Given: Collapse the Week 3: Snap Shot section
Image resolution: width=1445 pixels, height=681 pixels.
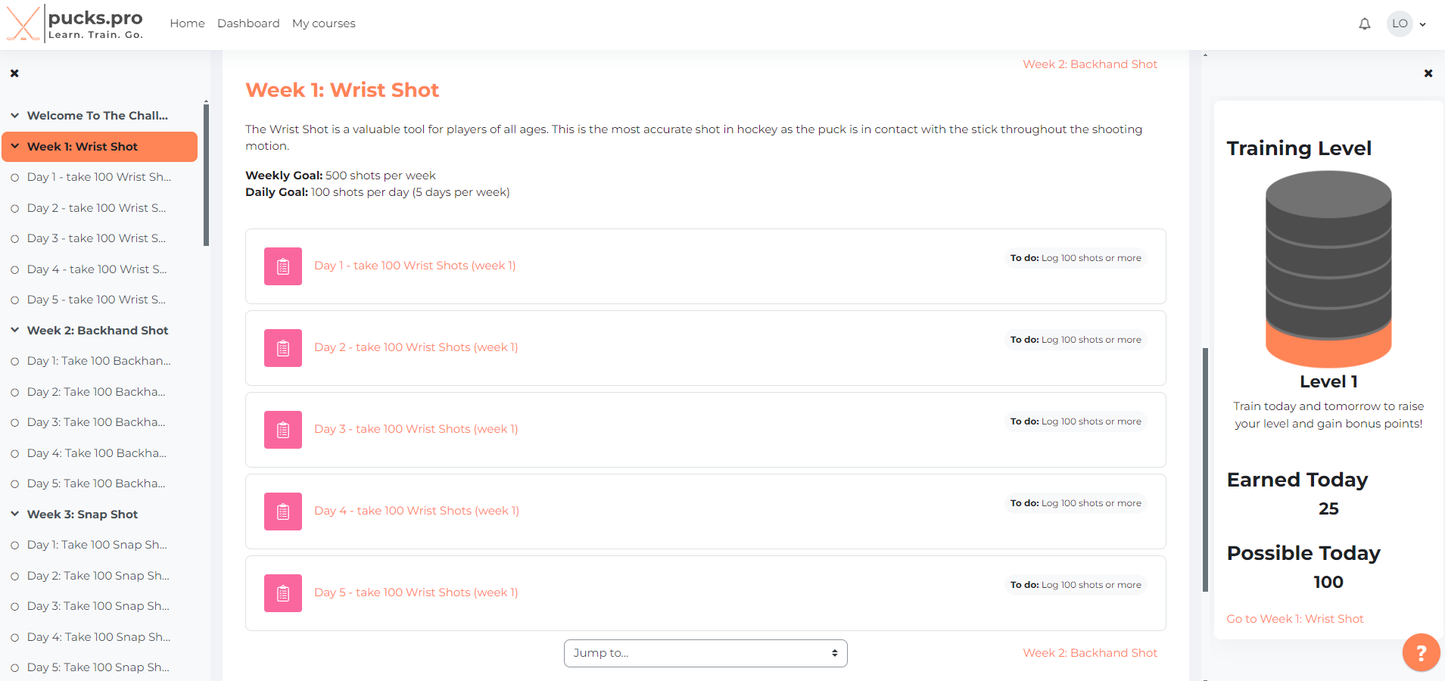Looking at the screenshot, I should 15,514.
